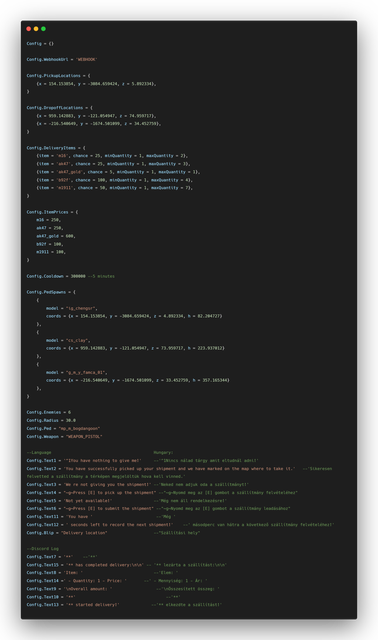Click the 'WEBHOOK' string value

(86, 59)
